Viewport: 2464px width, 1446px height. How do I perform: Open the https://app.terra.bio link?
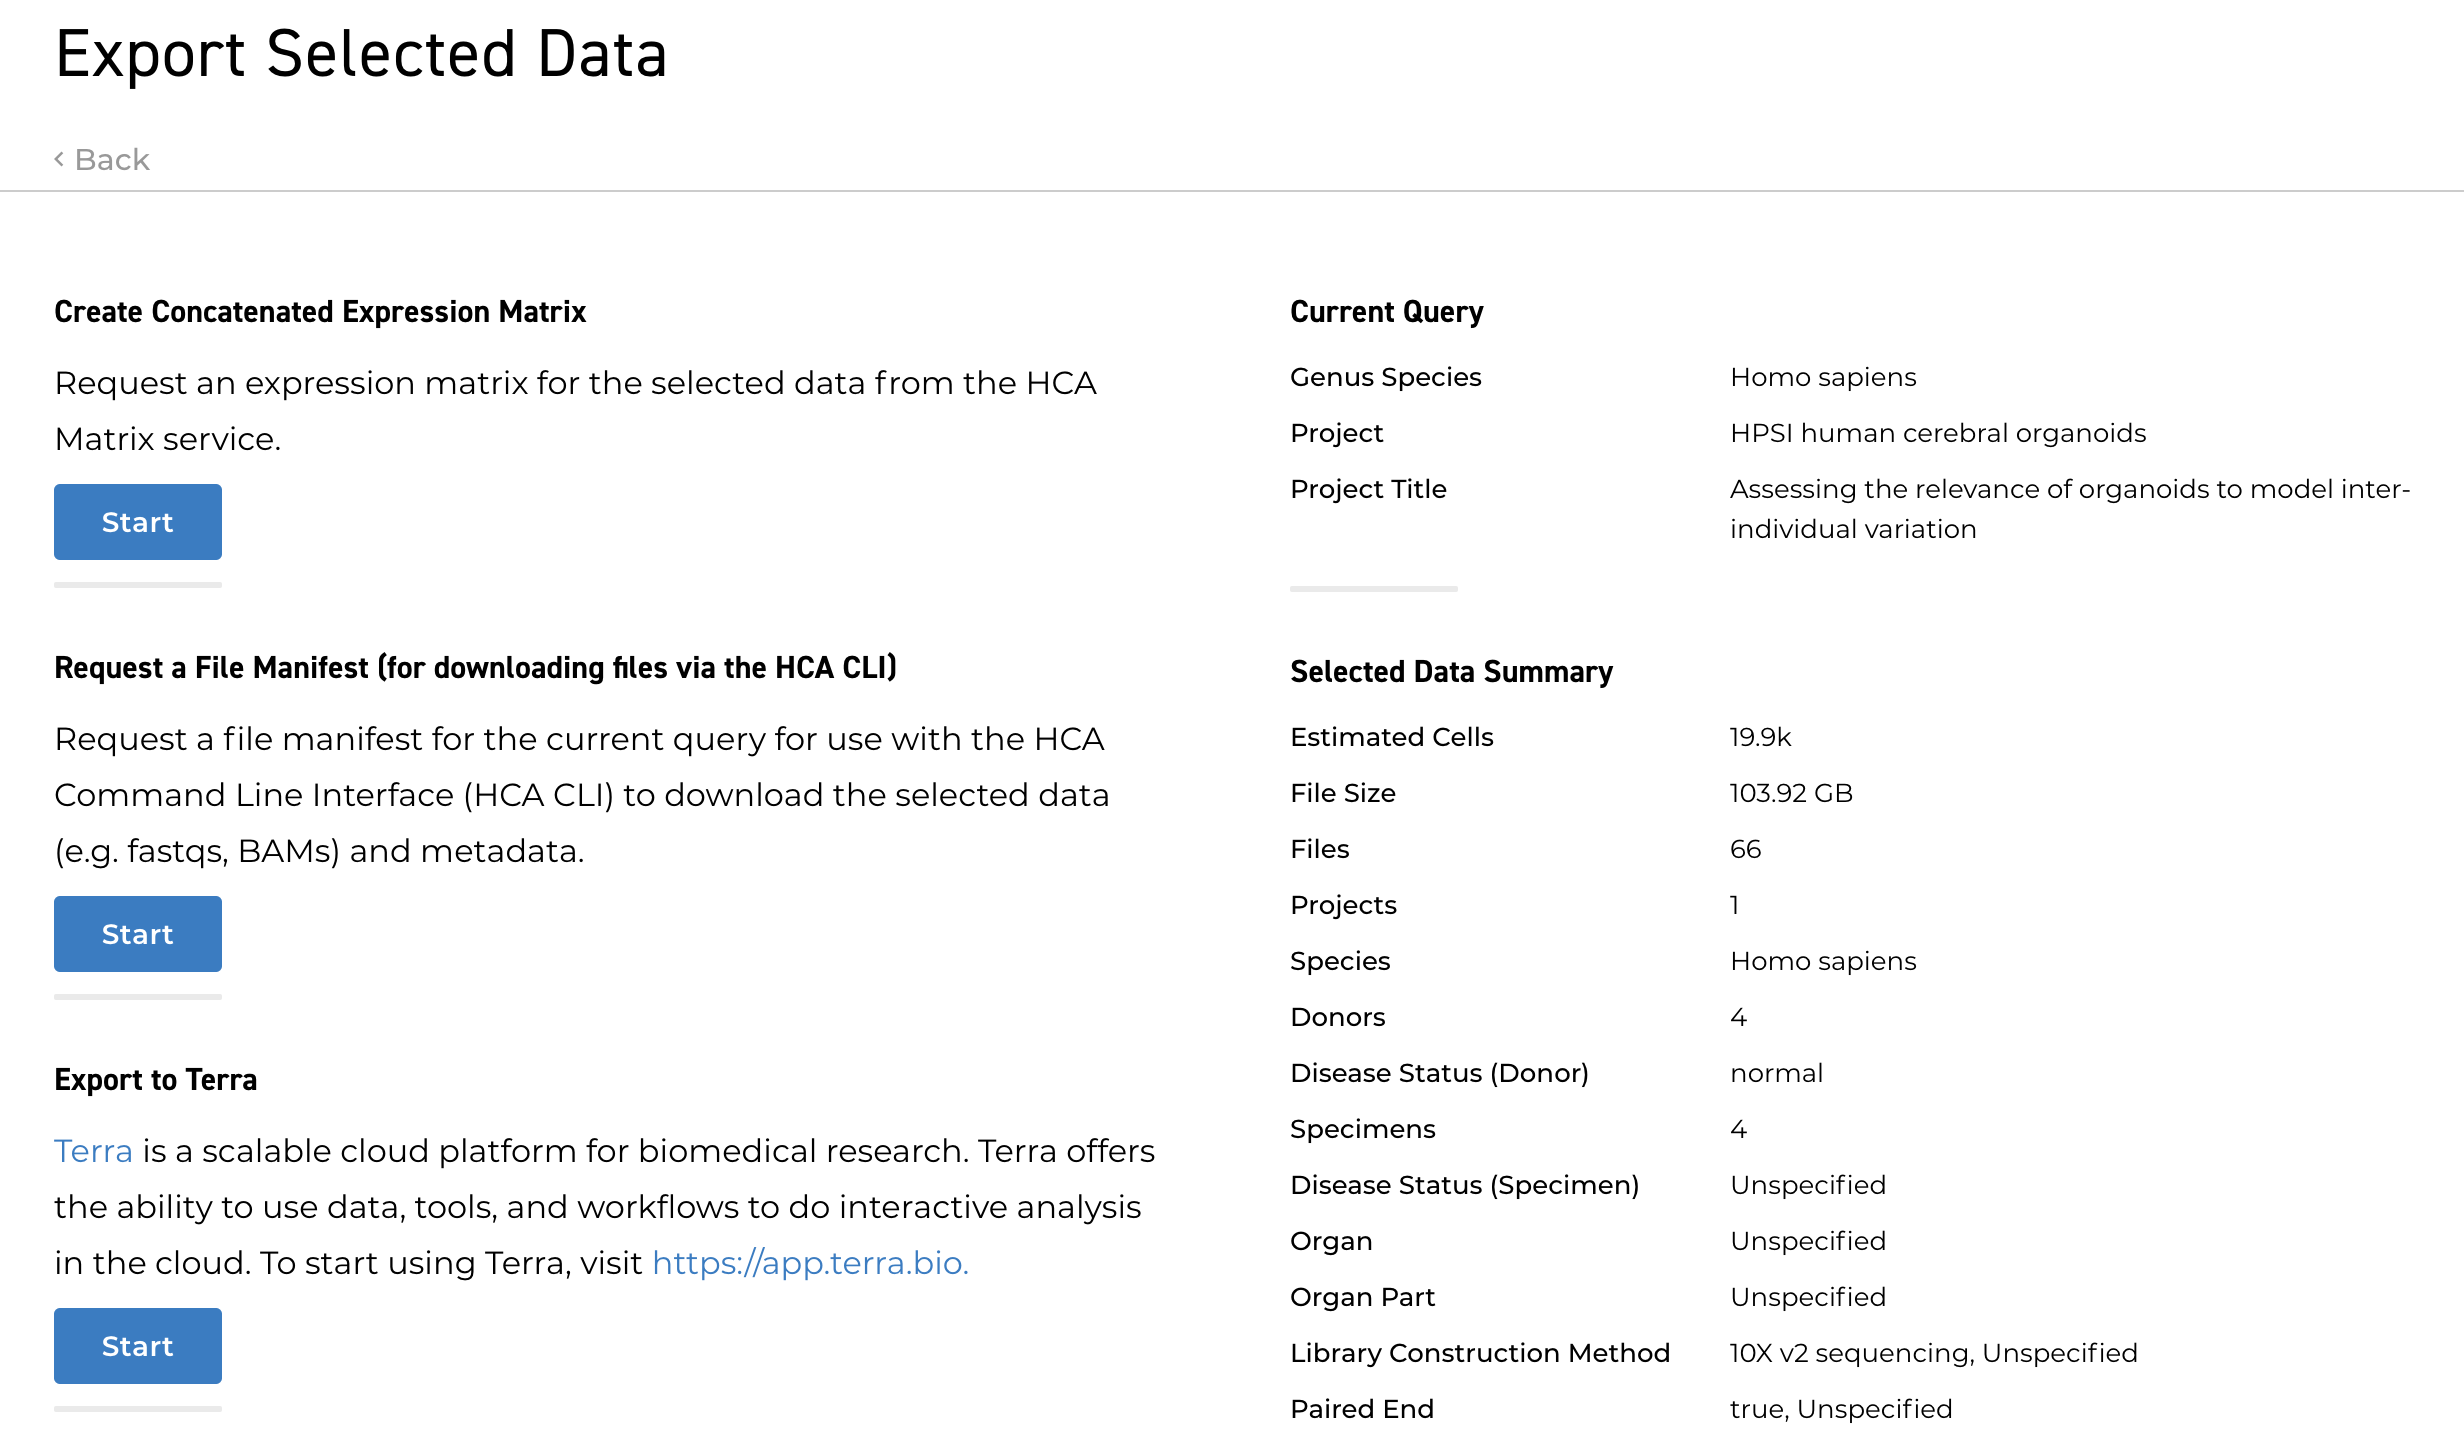(x=810, y=1263)
